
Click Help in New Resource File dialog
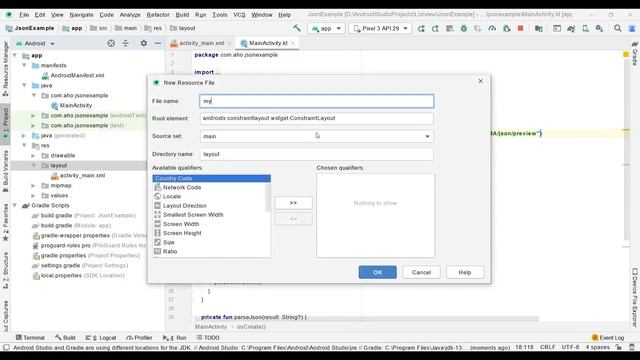(x=465, y=272)
